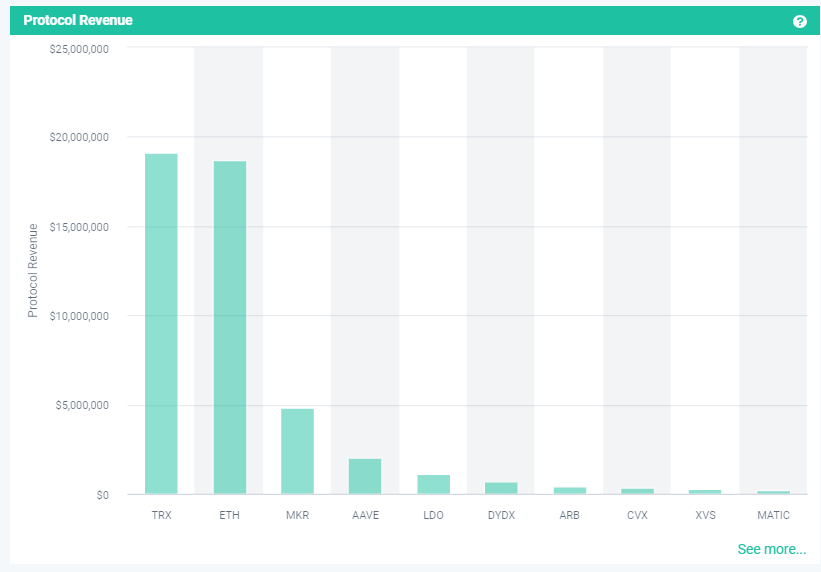Select the LDO revenue bar
821x572 pixels.
[x=434, y=485]
